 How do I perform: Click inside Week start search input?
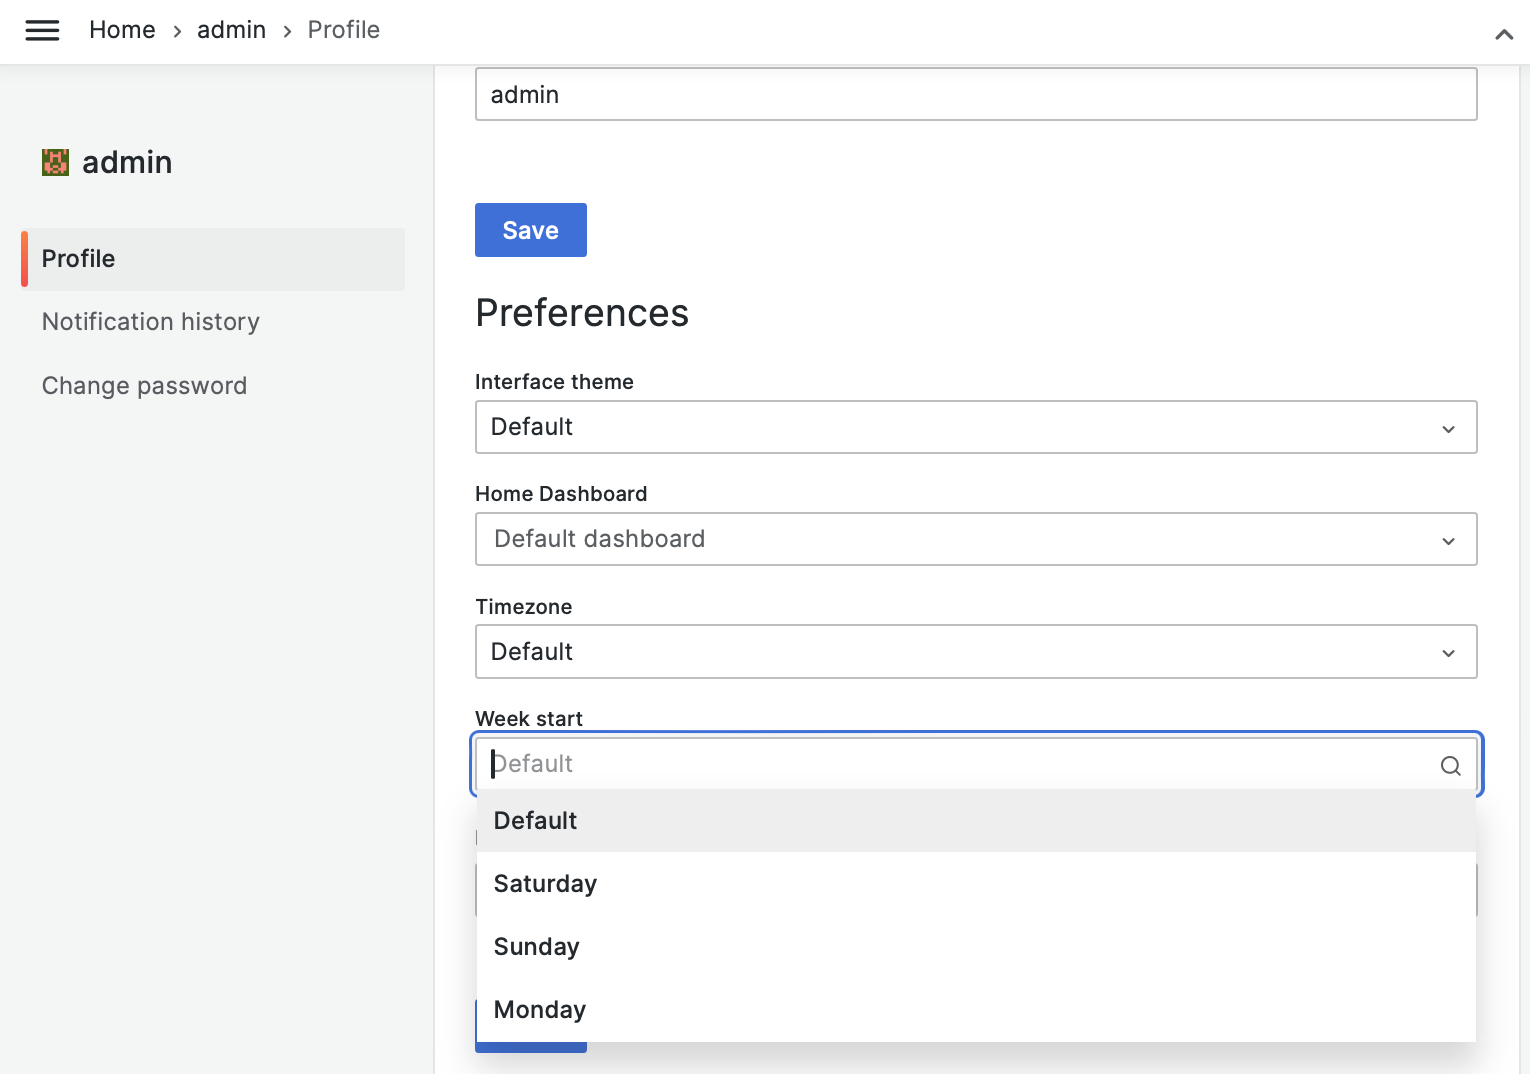pos(950,765)
